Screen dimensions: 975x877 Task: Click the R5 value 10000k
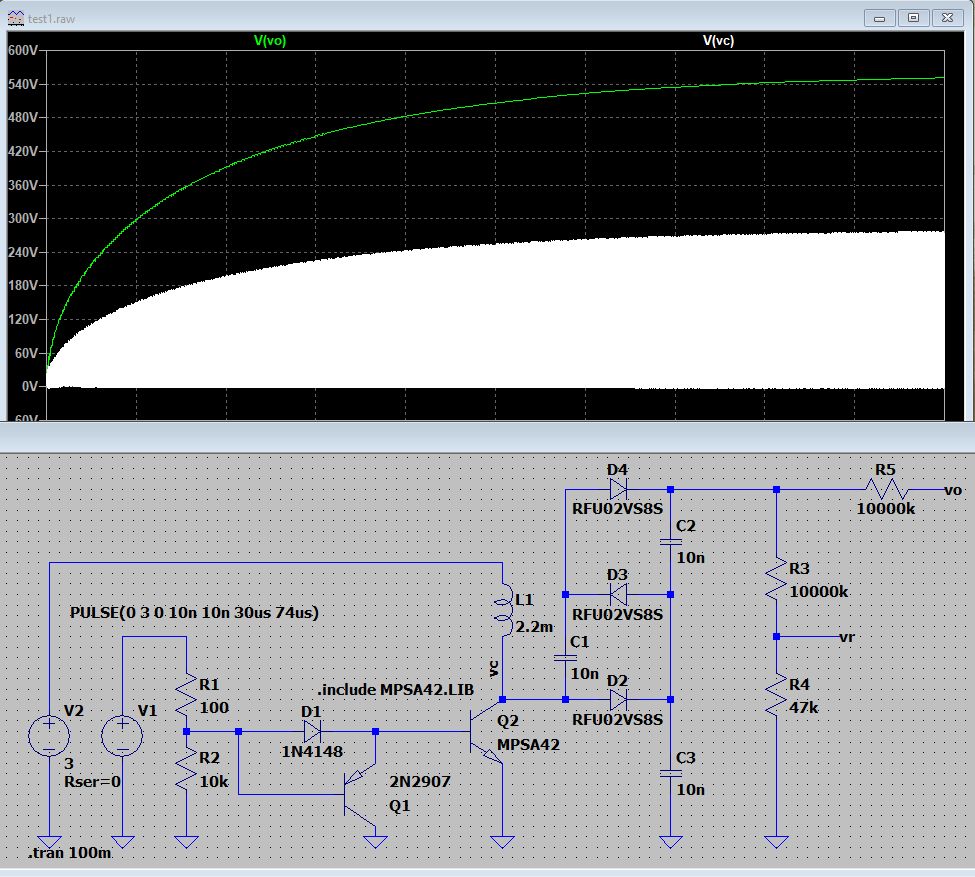[x=885, y=509]
